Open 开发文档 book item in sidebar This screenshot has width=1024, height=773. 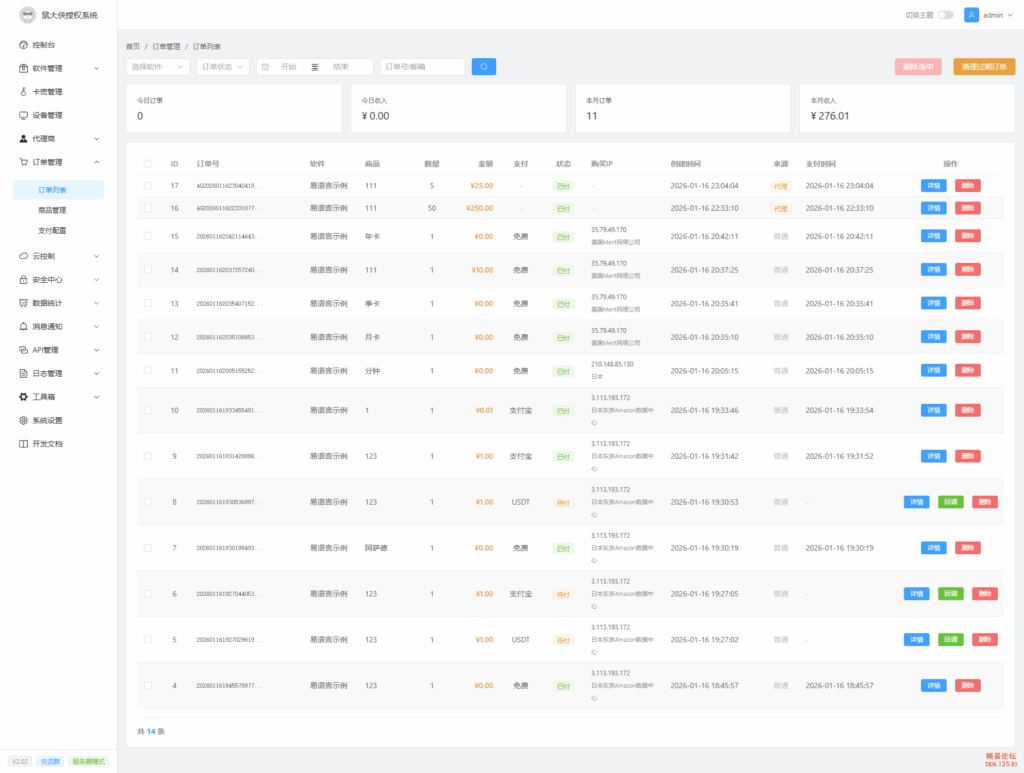(47, 443)
